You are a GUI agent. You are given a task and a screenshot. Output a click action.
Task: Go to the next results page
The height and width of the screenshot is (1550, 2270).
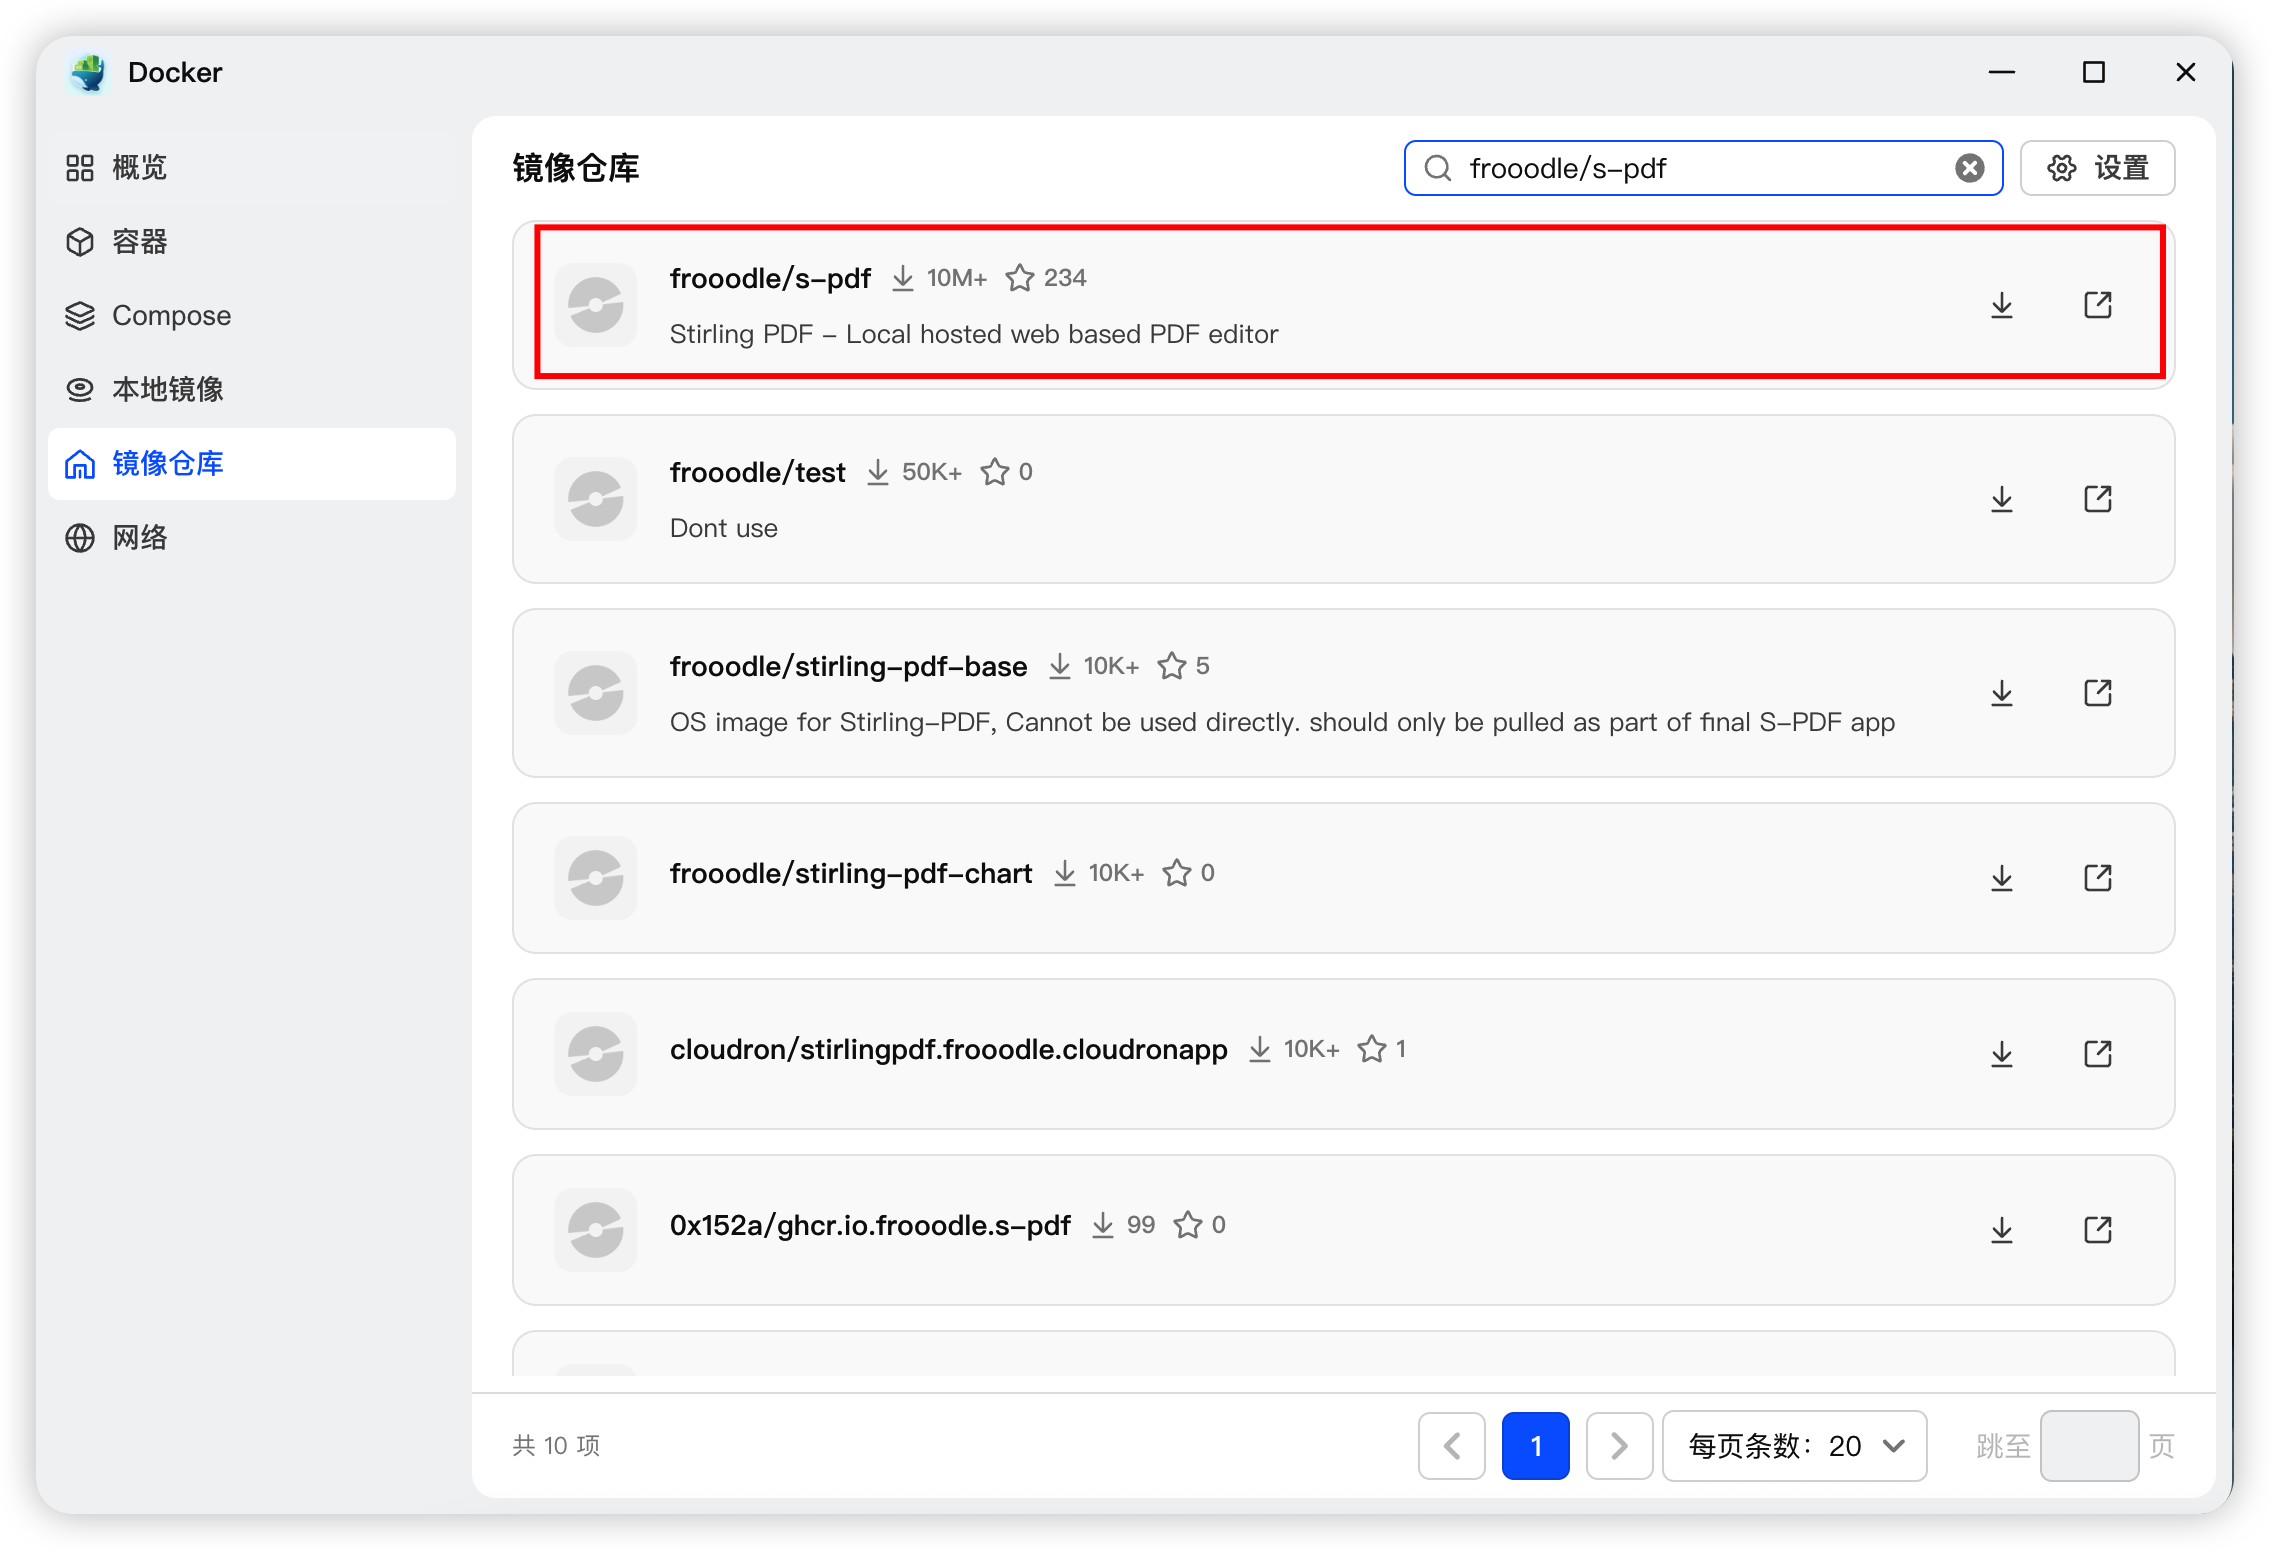click(x=1618, y=1446)
